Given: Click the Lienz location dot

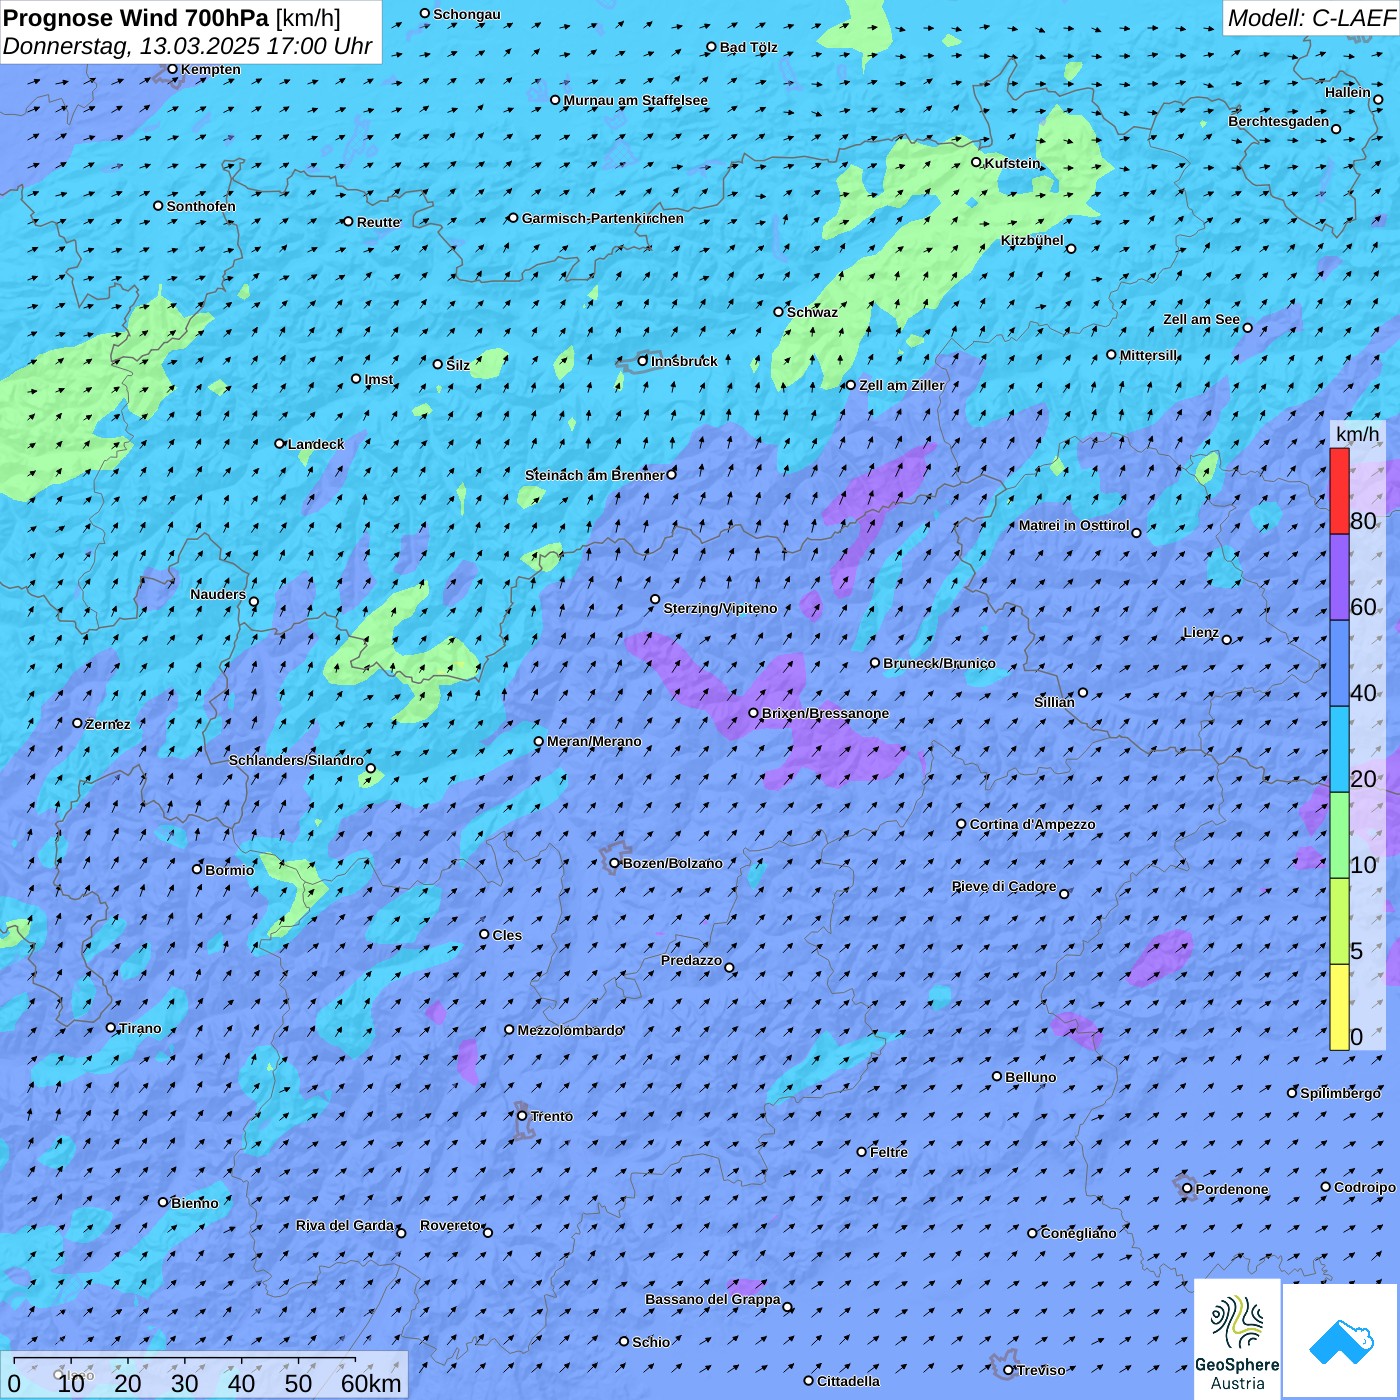Looking at the screenshot, I should coord(1227,640).
